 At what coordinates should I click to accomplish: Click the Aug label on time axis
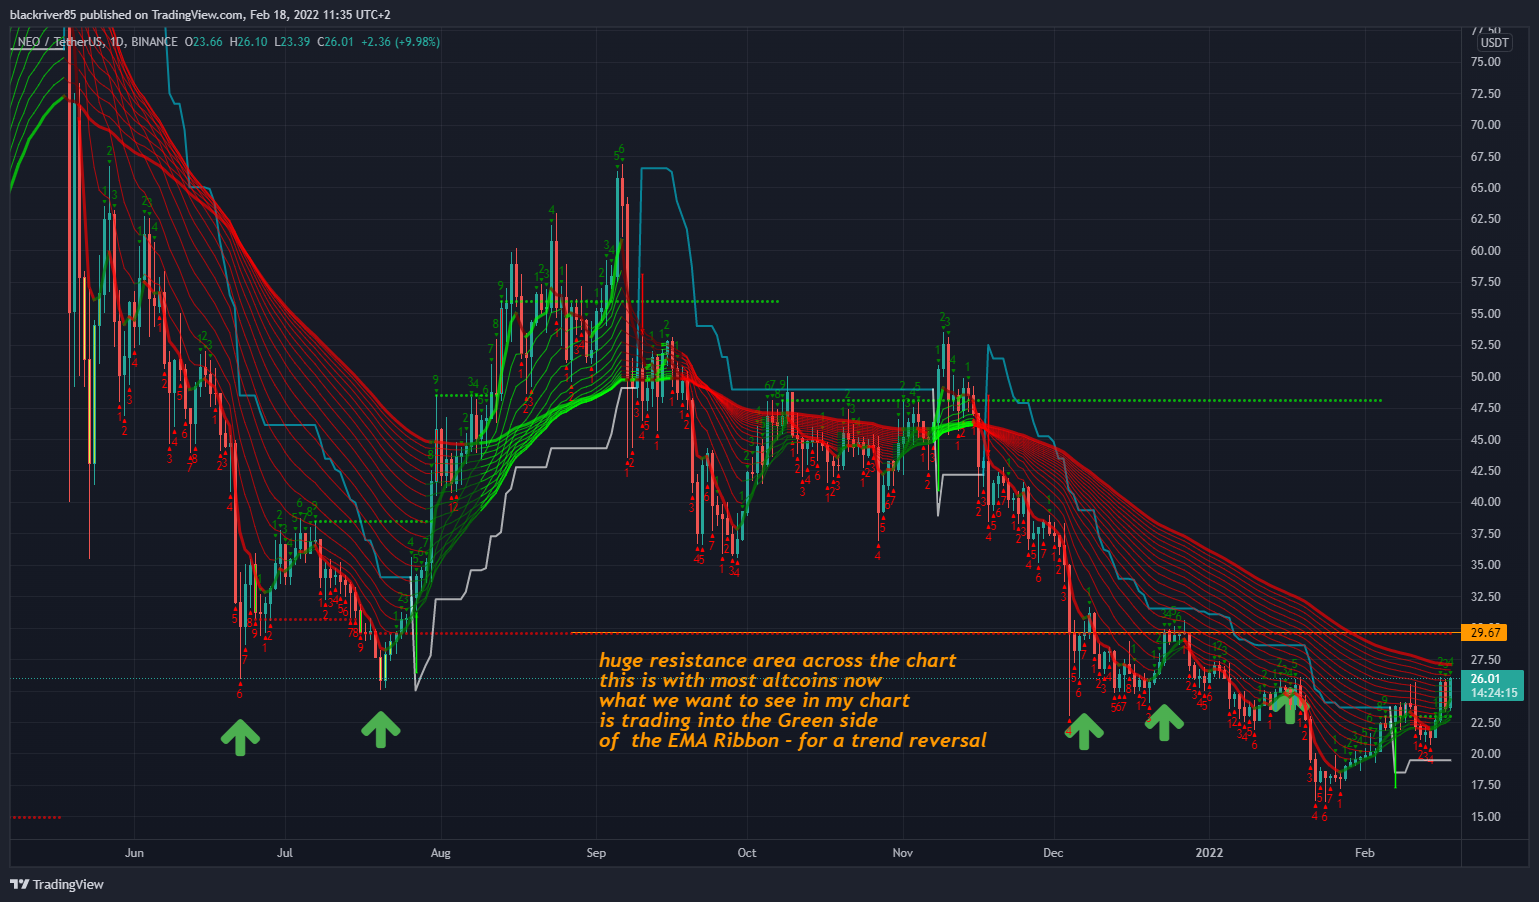(x=440, y=853)
